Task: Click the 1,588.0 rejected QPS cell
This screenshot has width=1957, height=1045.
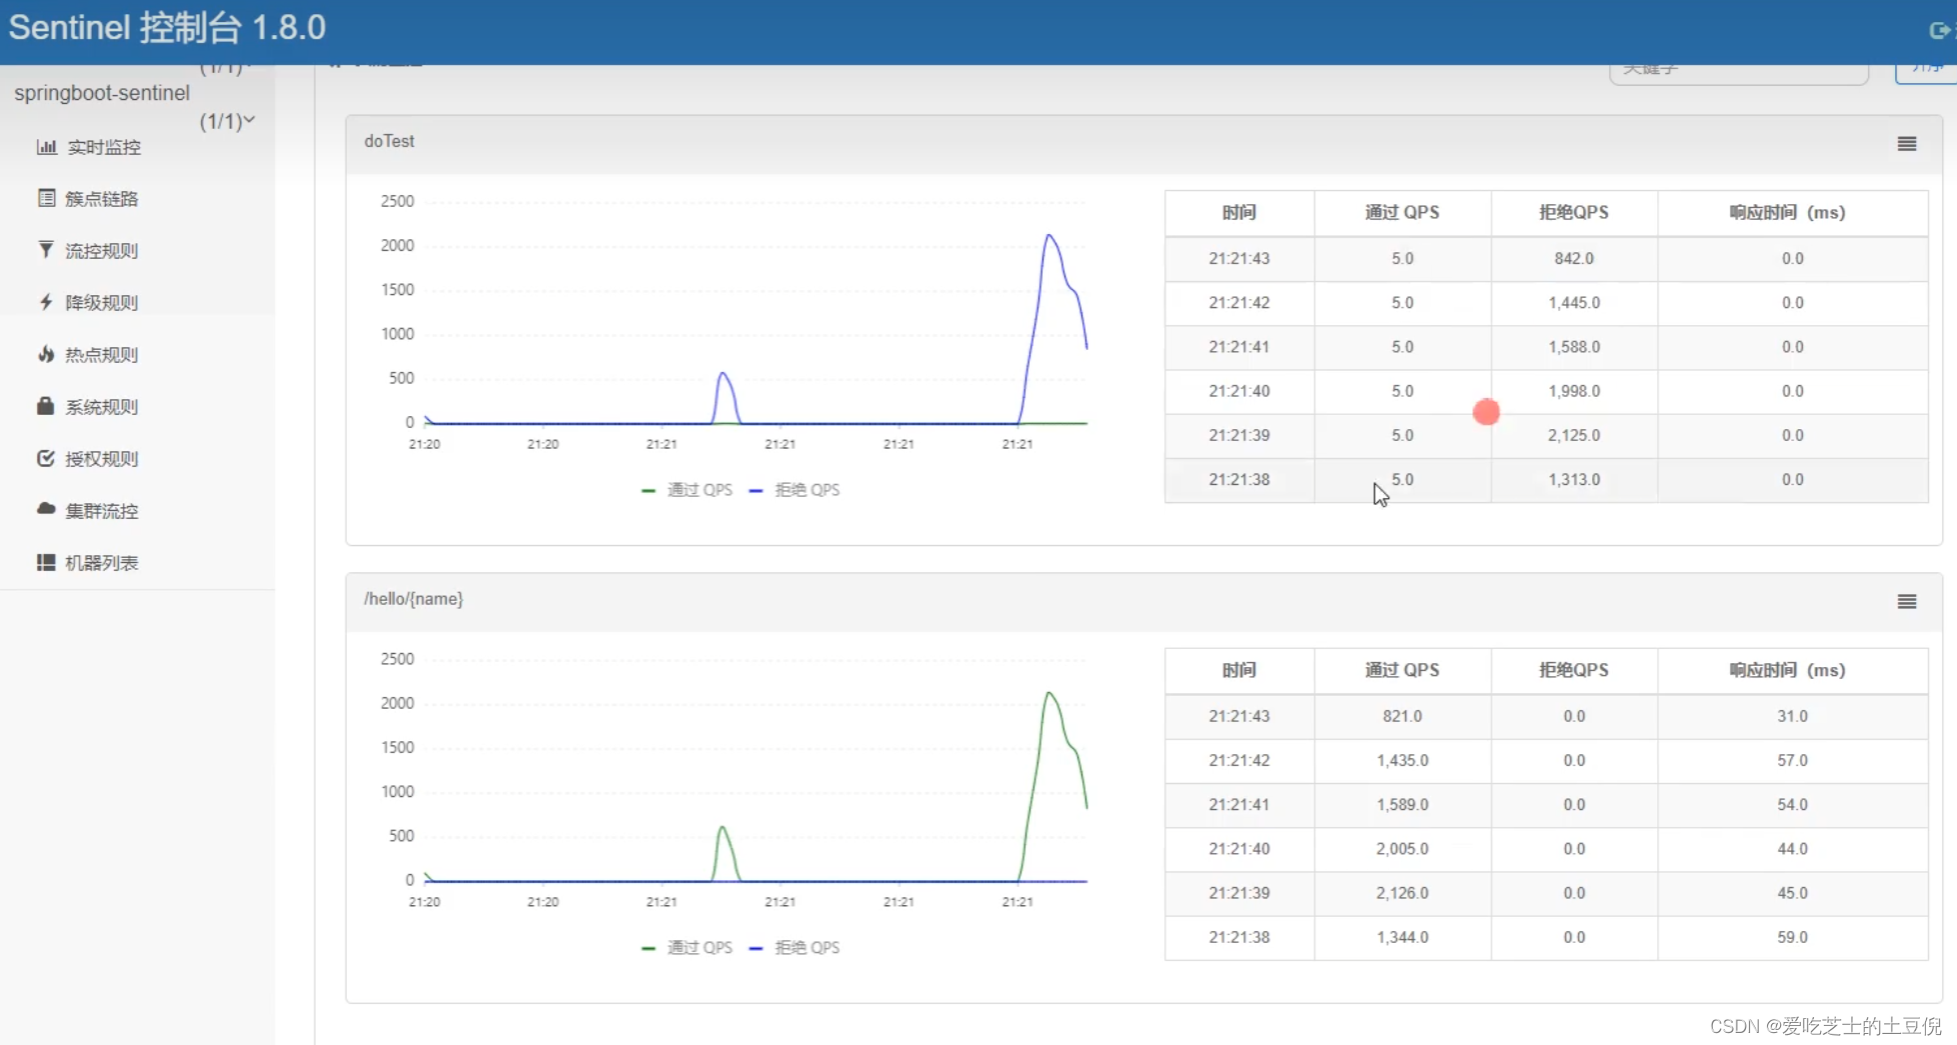Action: pyautogui.click(x=1574, y=347)
